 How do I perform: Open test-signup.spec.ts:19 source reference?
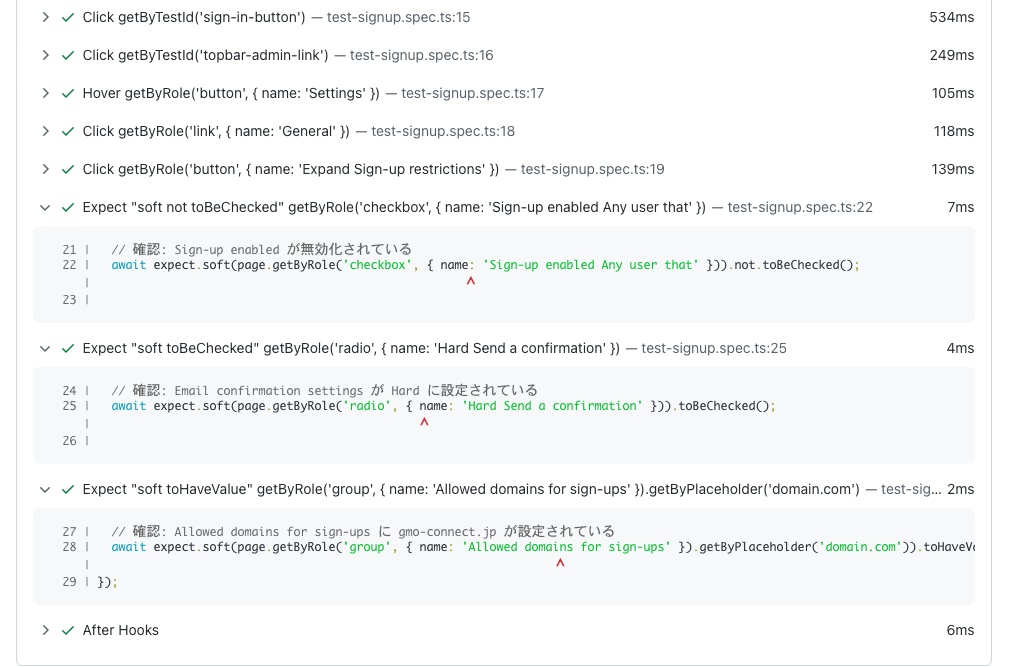(x=592, y=169)
